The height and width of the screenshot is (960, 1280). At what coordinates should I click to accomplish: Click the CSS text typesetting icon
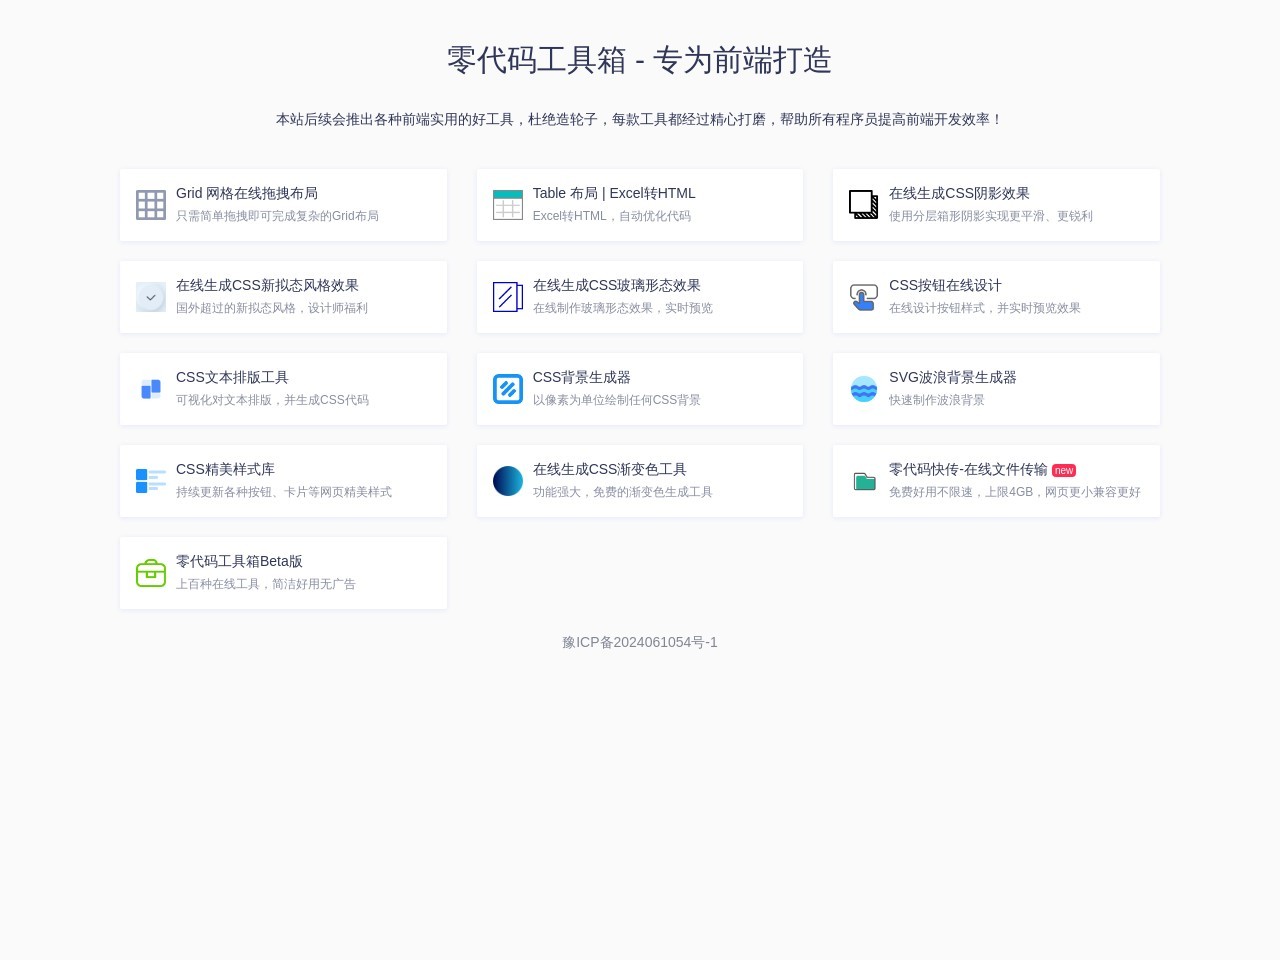[151, 389]
